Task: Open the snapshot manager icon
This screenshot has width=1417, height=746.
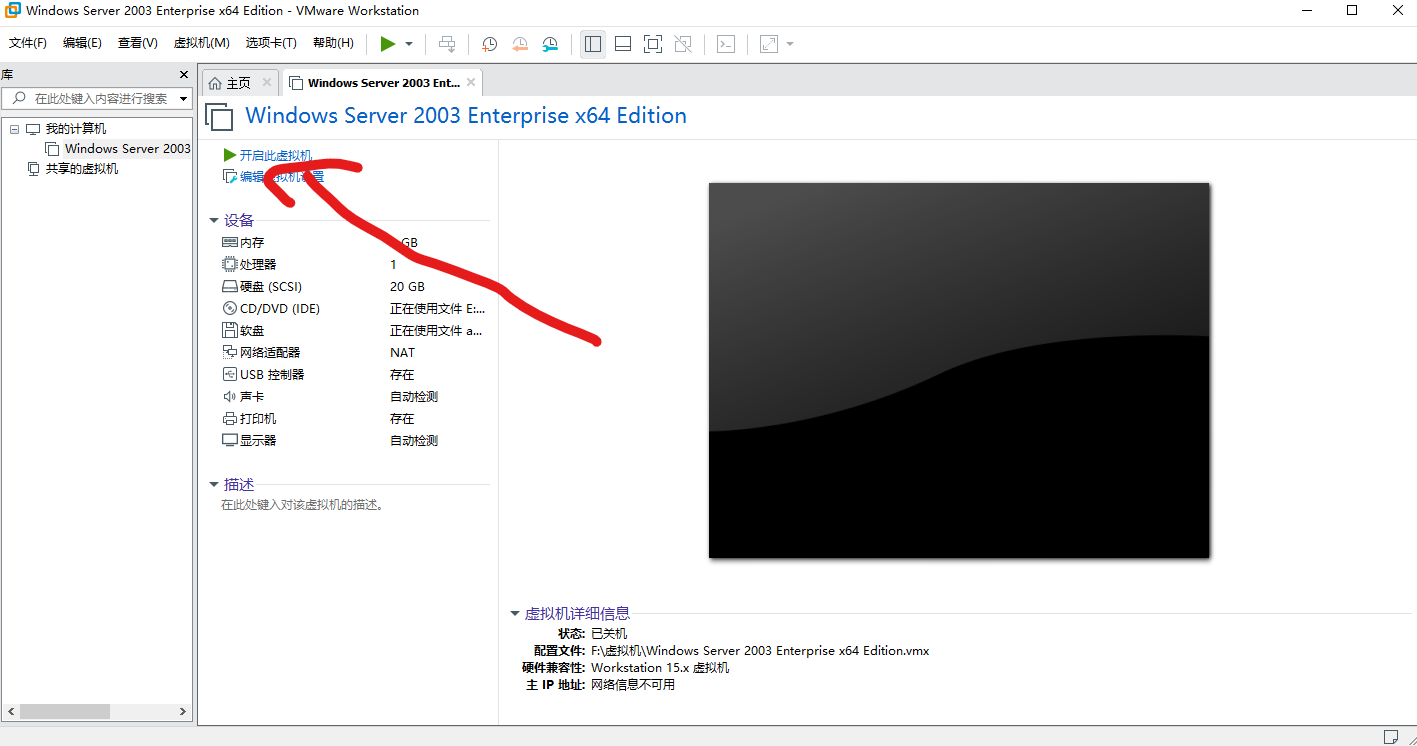Action: [x=551, y=44]
